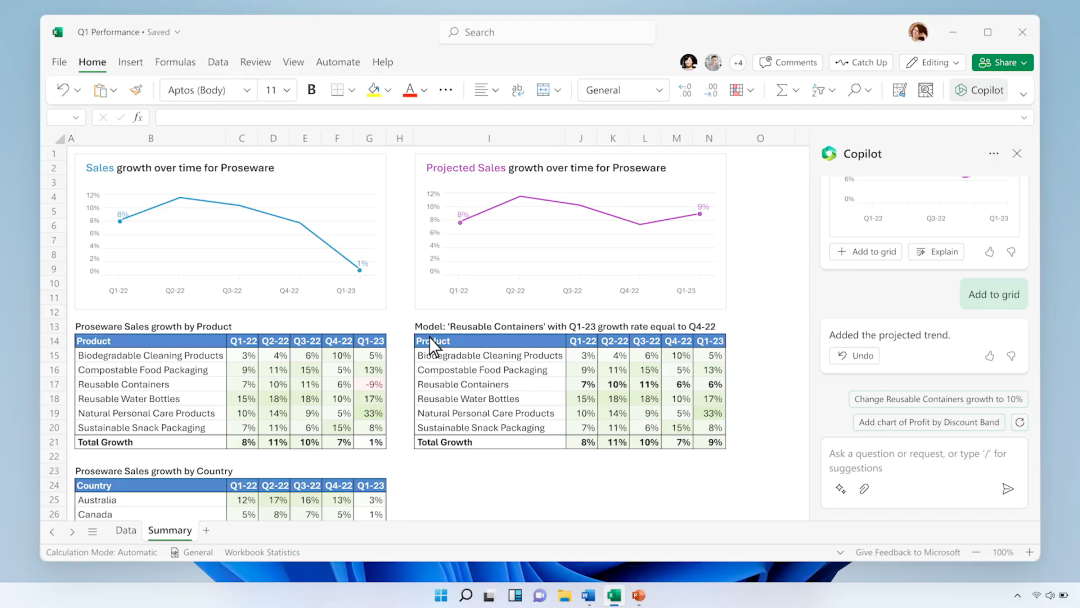Click the Borders icon
The image size is (1080, 608).
click(x=337, y=90)
